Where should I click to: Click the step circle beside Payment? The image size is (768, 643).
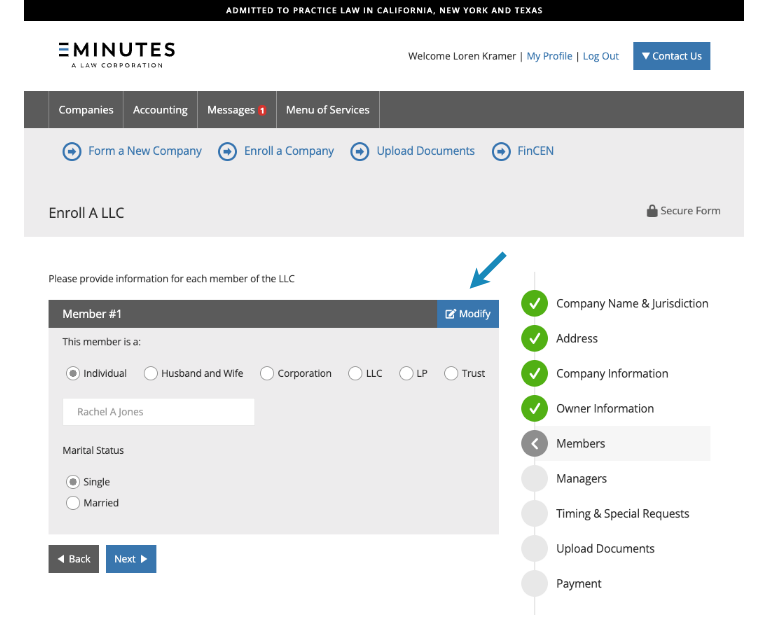coord(534,584)
